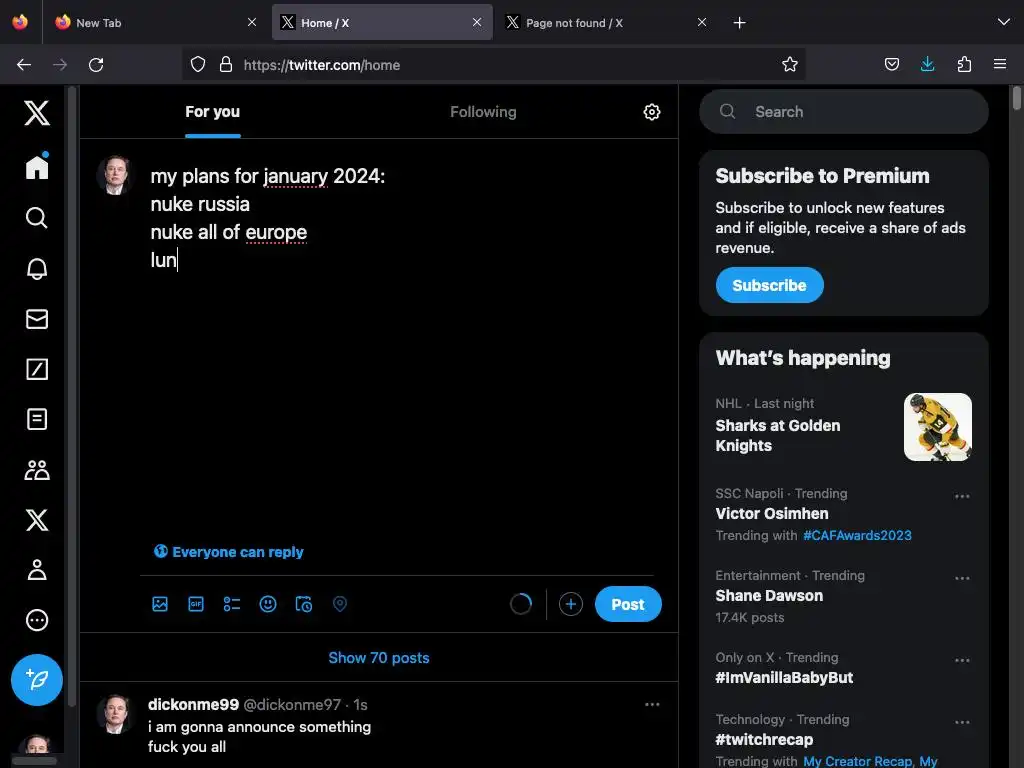The width and height of the screenshot is (1024, 768).
Task: Click the Search input field
Action: pos(844,112)
